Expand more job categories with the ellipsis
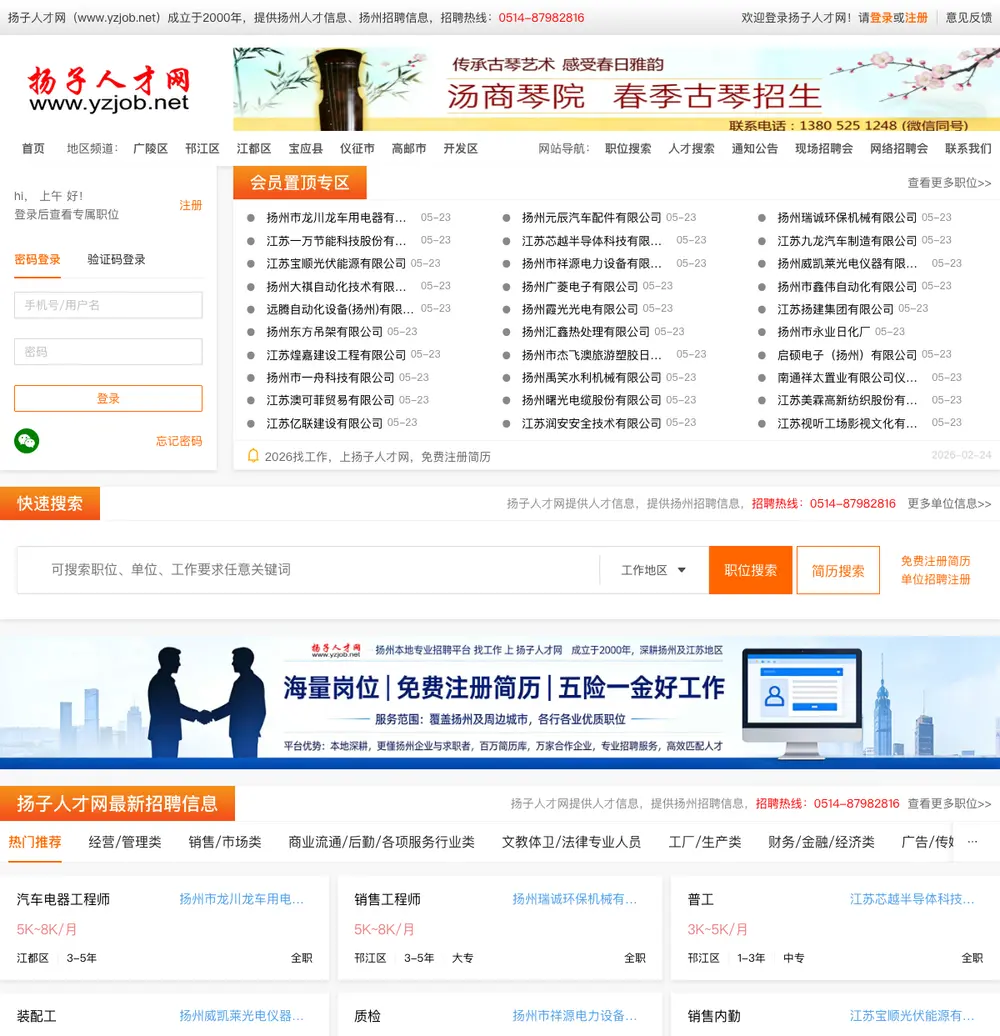The height and width of the screenshot is (1036, 1000). coord(972,842)
